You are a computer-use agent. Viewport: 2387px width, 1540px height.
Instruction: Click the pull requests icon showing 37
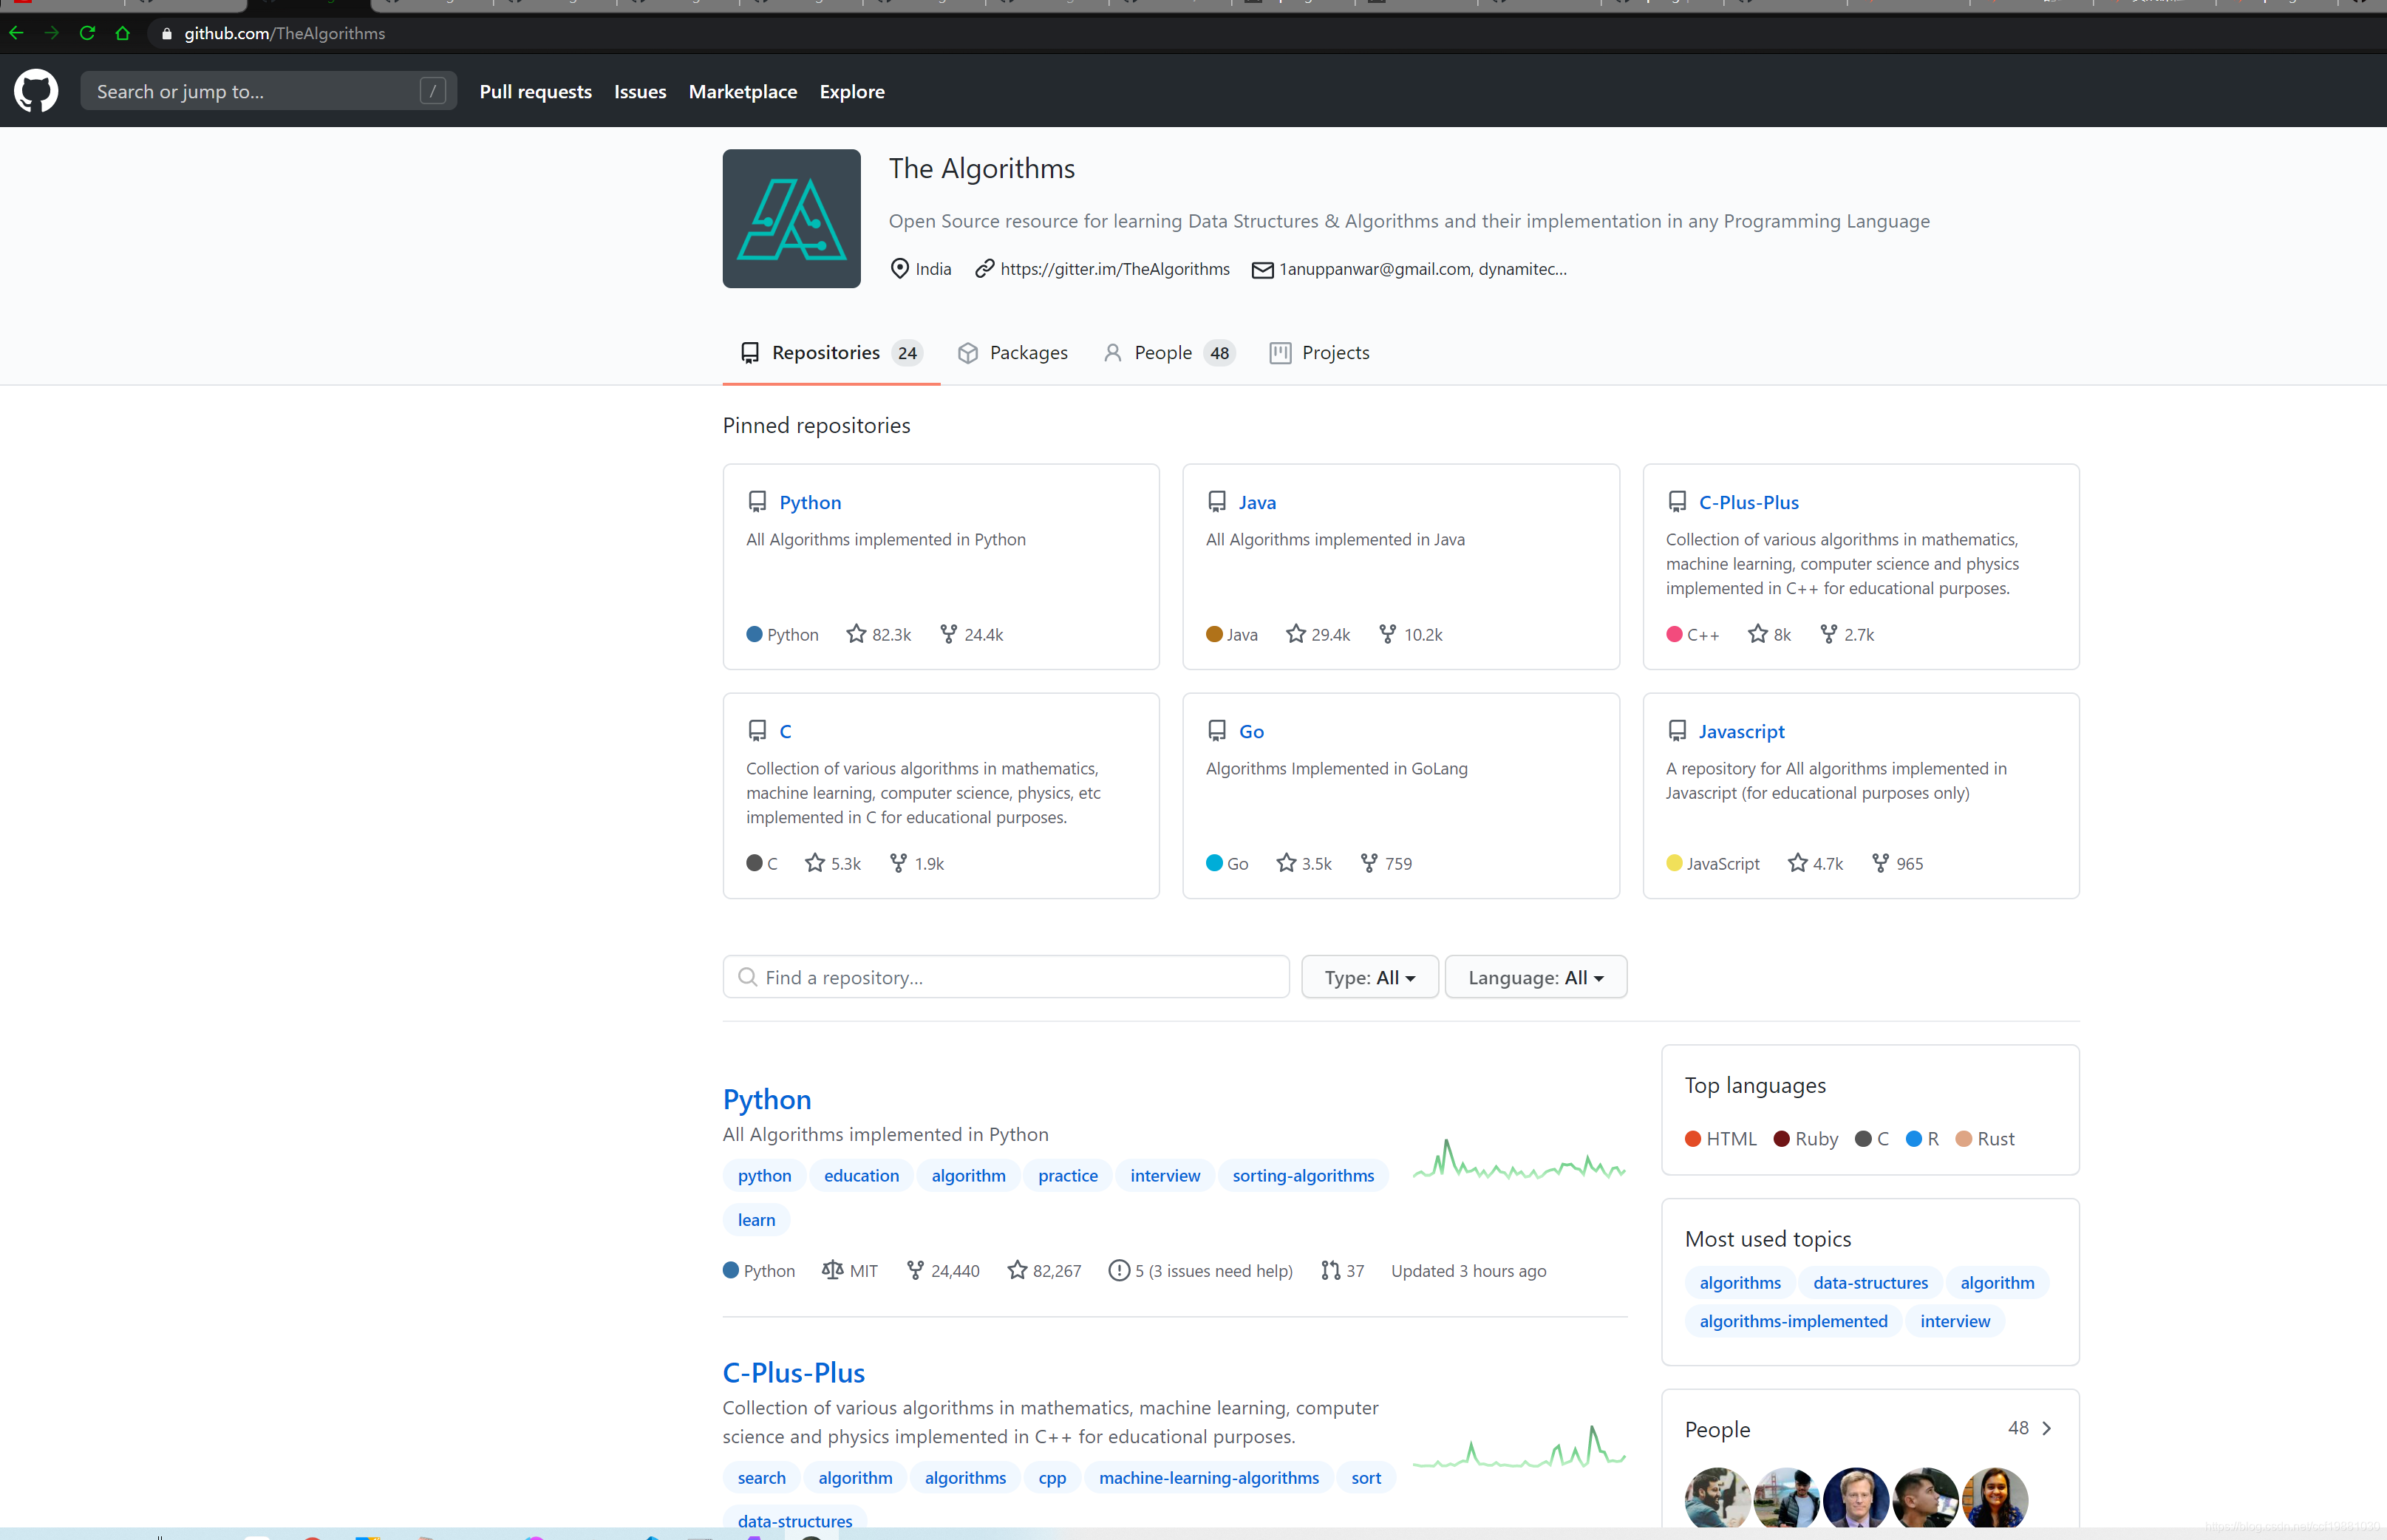(1332, 1270)
